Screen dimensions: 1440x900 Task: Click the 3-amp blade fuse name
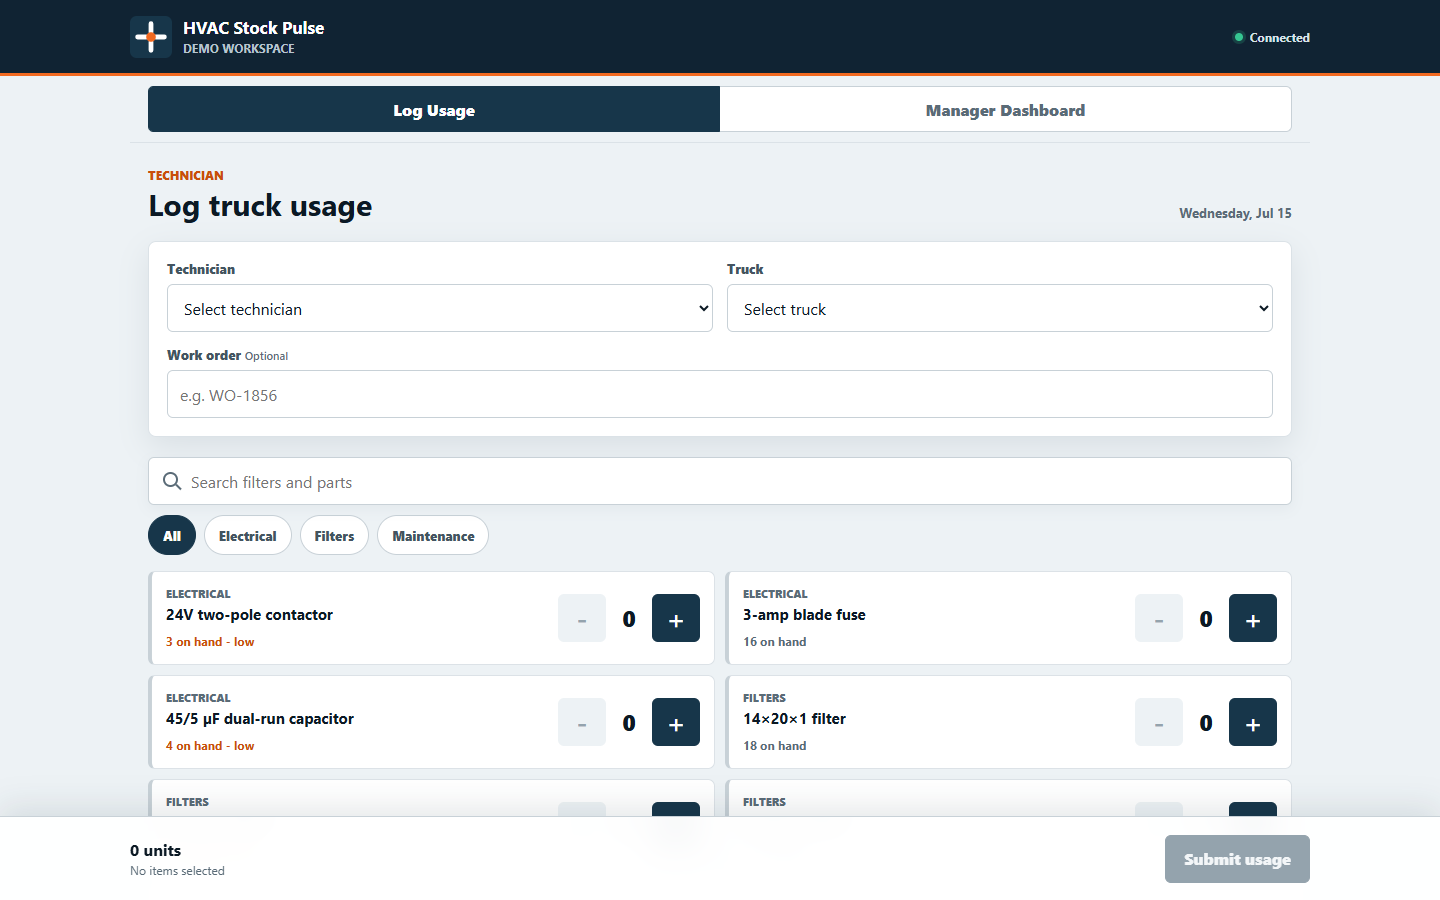point(804,615)
